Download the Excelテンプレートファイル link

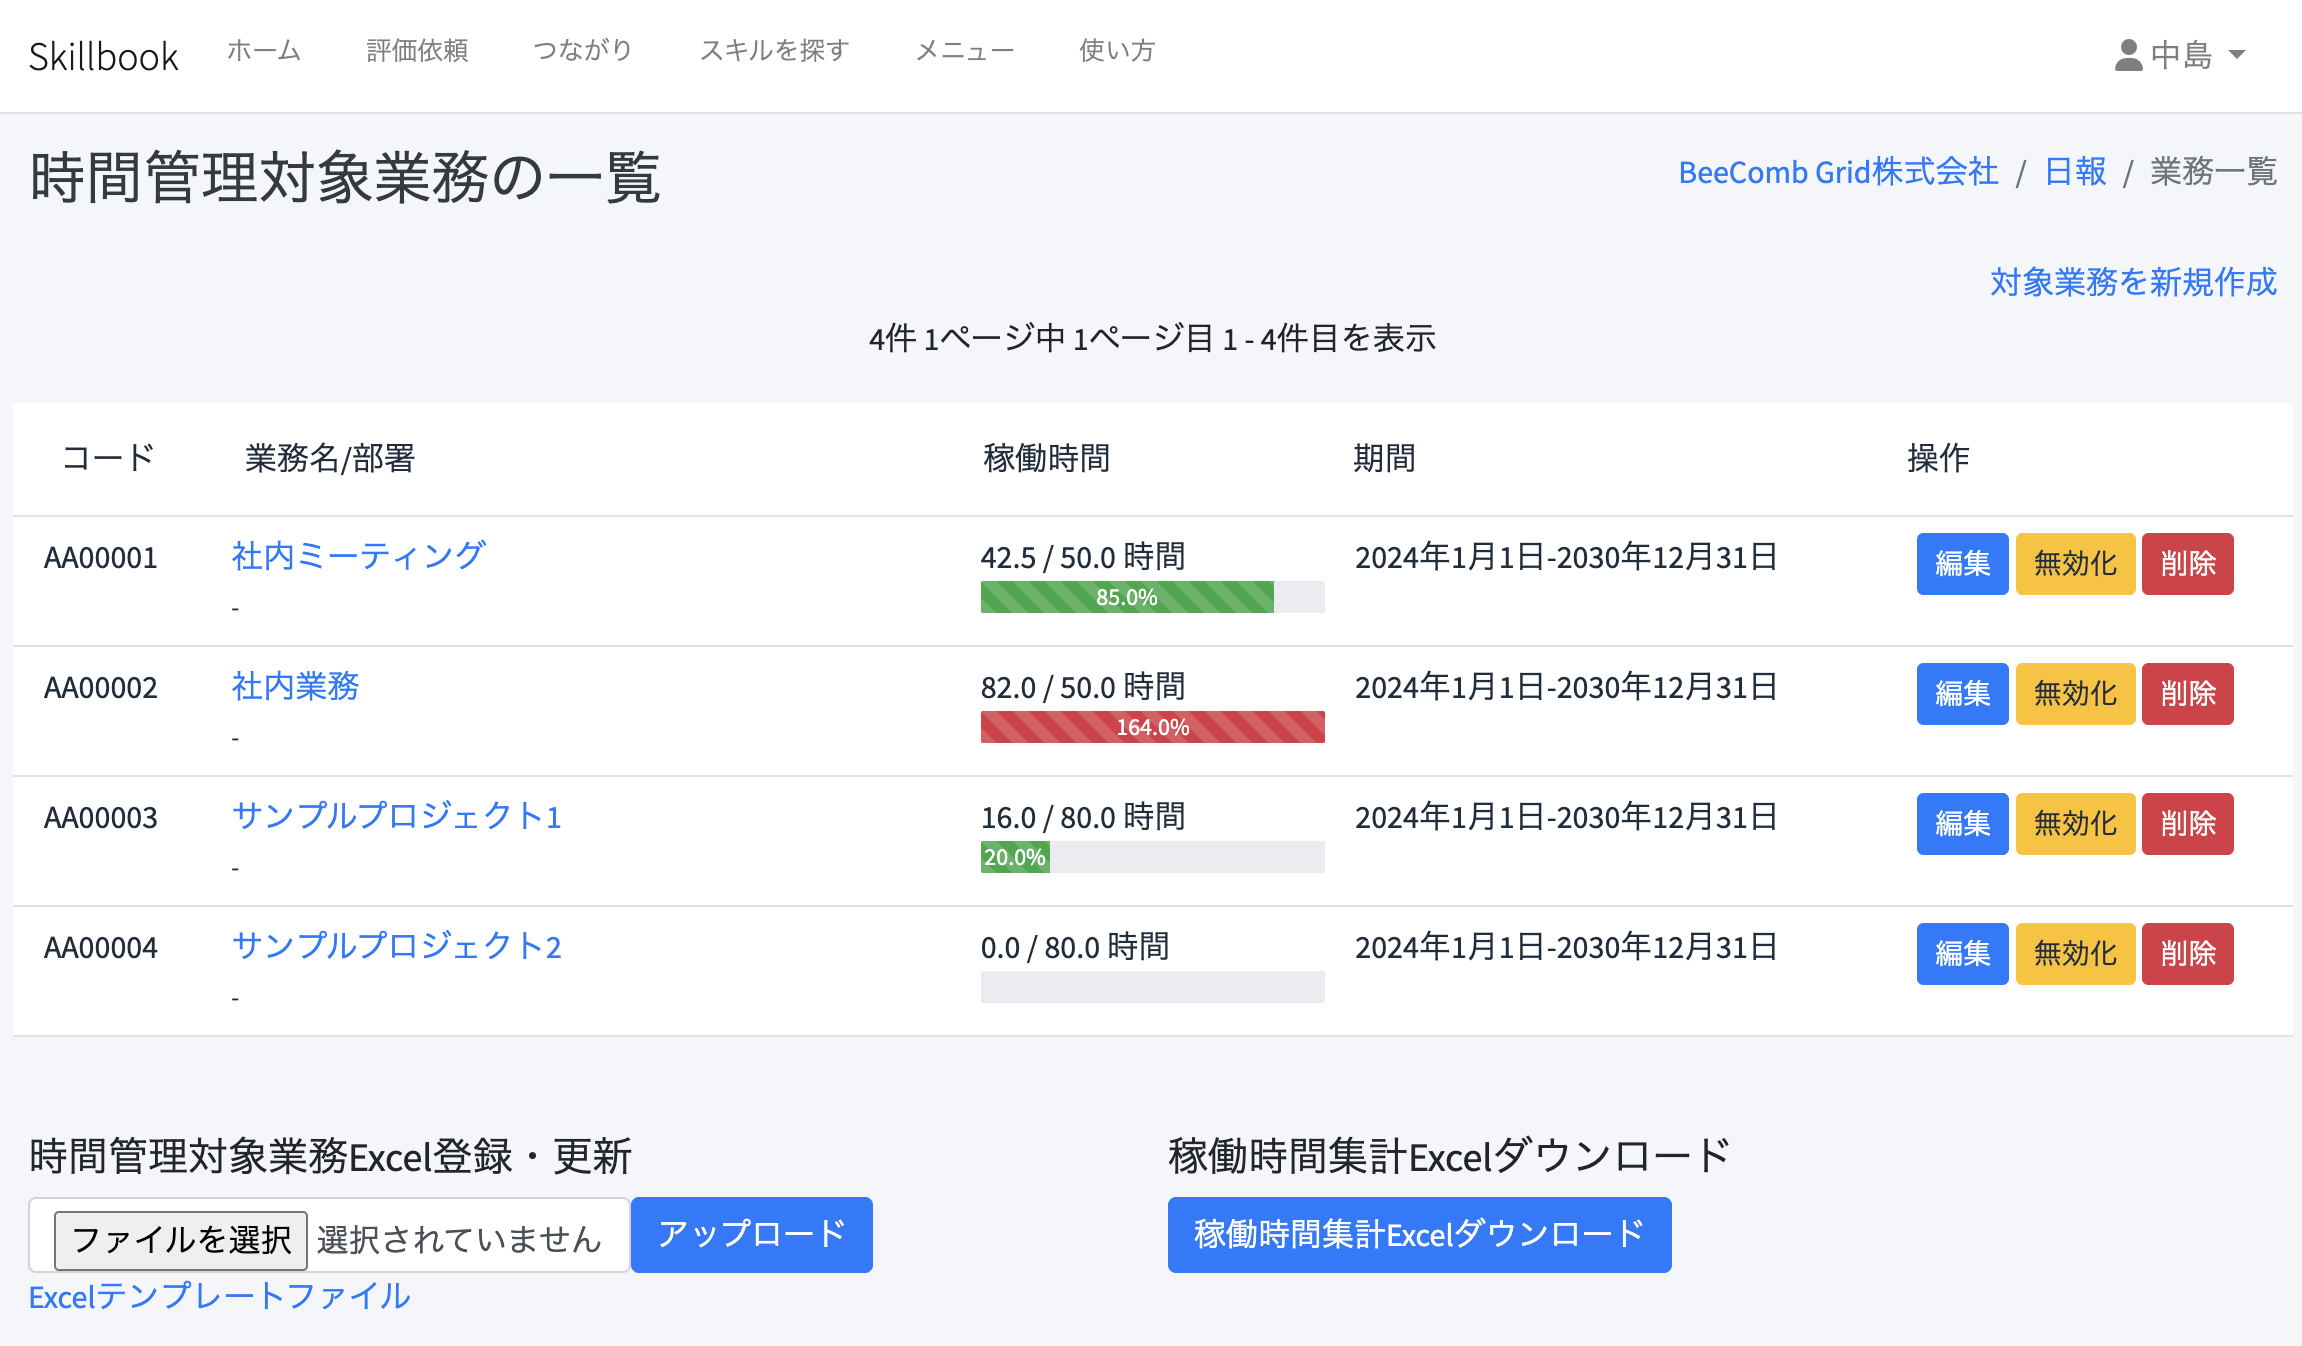pyautogui.click(x=219, y=1297)
